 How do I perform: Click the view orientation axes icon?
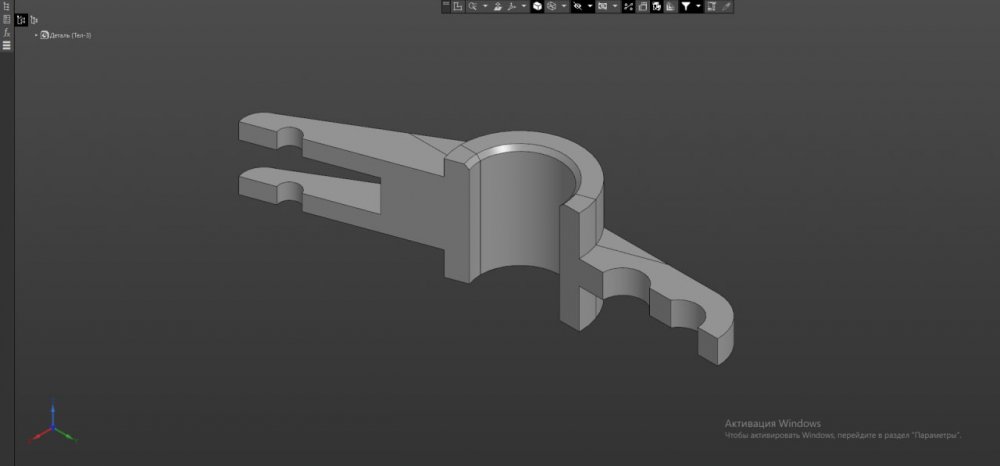tap(511, 6)
